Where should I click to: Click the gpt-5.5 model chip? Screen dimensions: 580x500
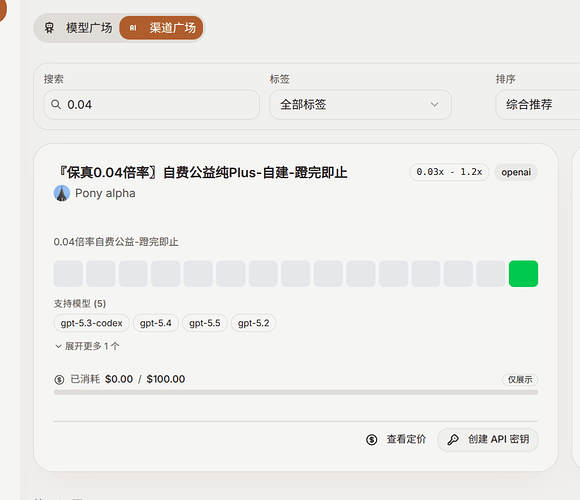[205, 323]
